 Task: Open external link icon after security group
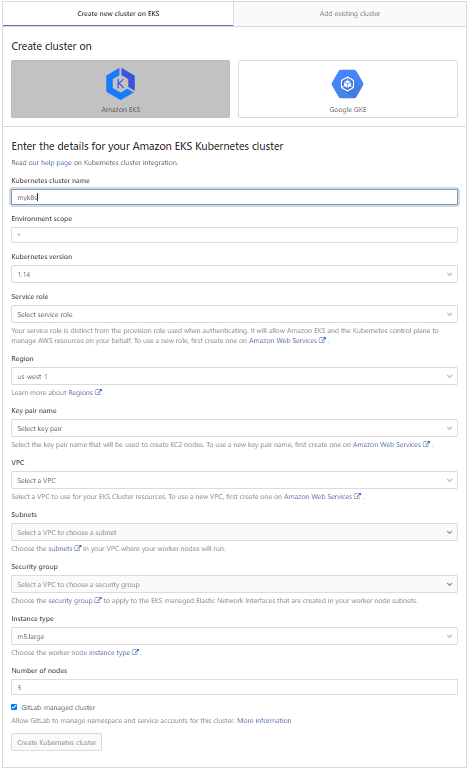pos(98,600)
